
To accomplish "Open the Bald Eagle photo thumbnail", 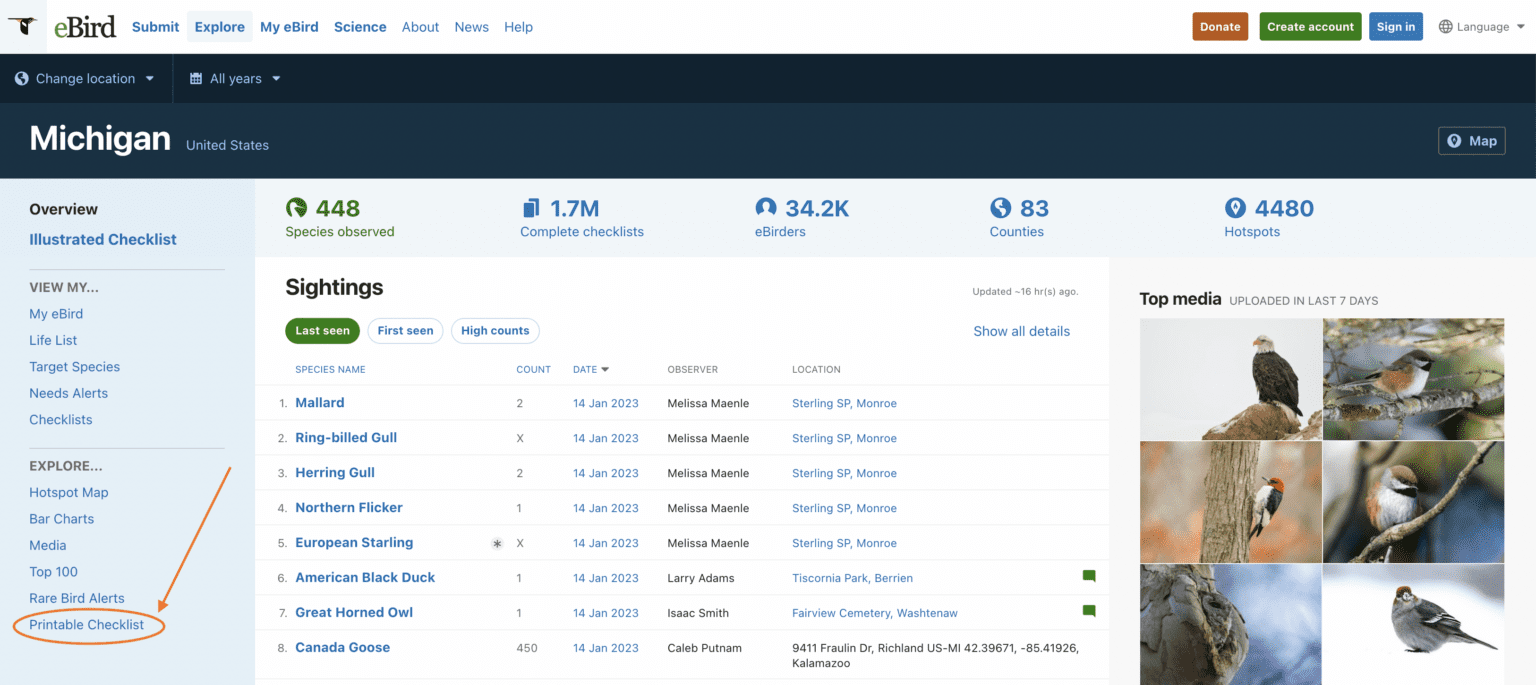I will coord(1230,379).
